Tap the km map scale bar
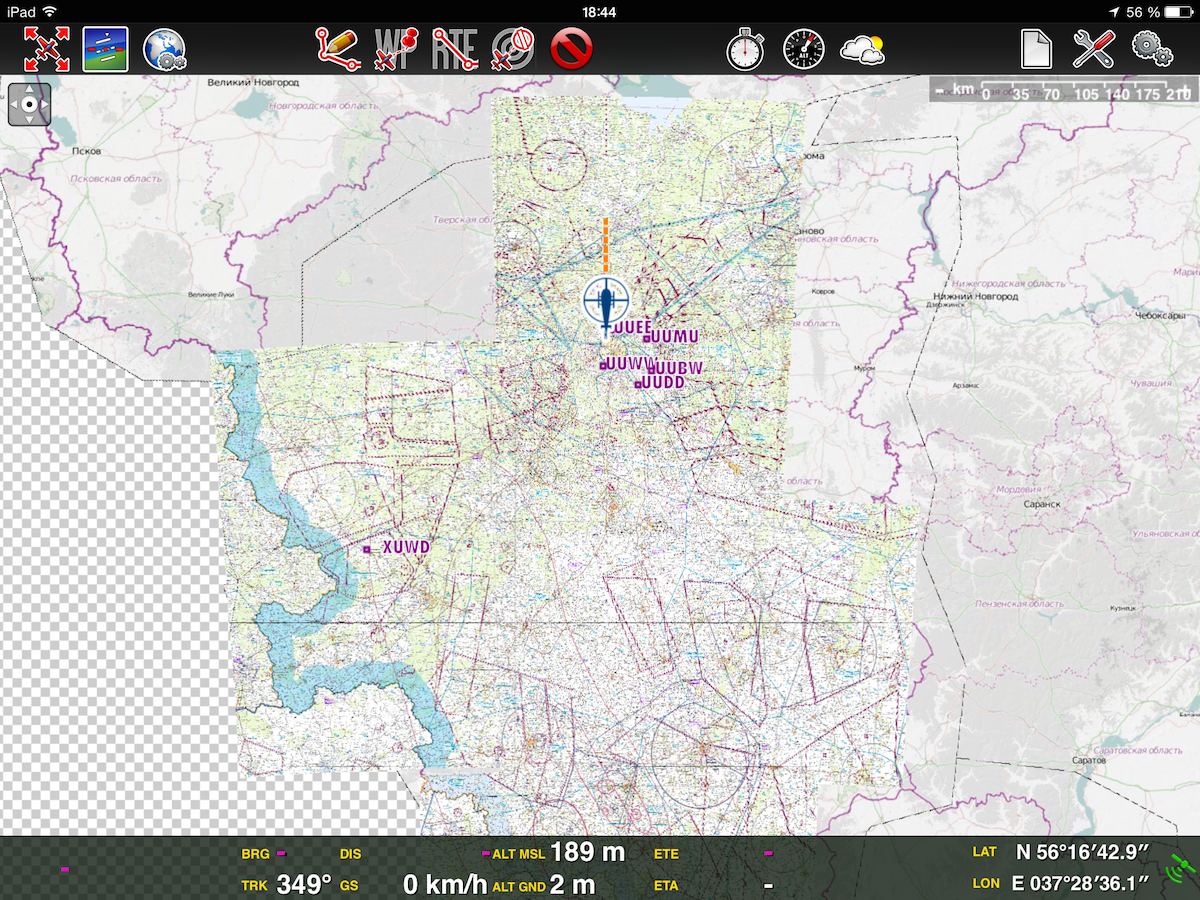Screen dimensions: 1200x900 tap(1060, 91)
